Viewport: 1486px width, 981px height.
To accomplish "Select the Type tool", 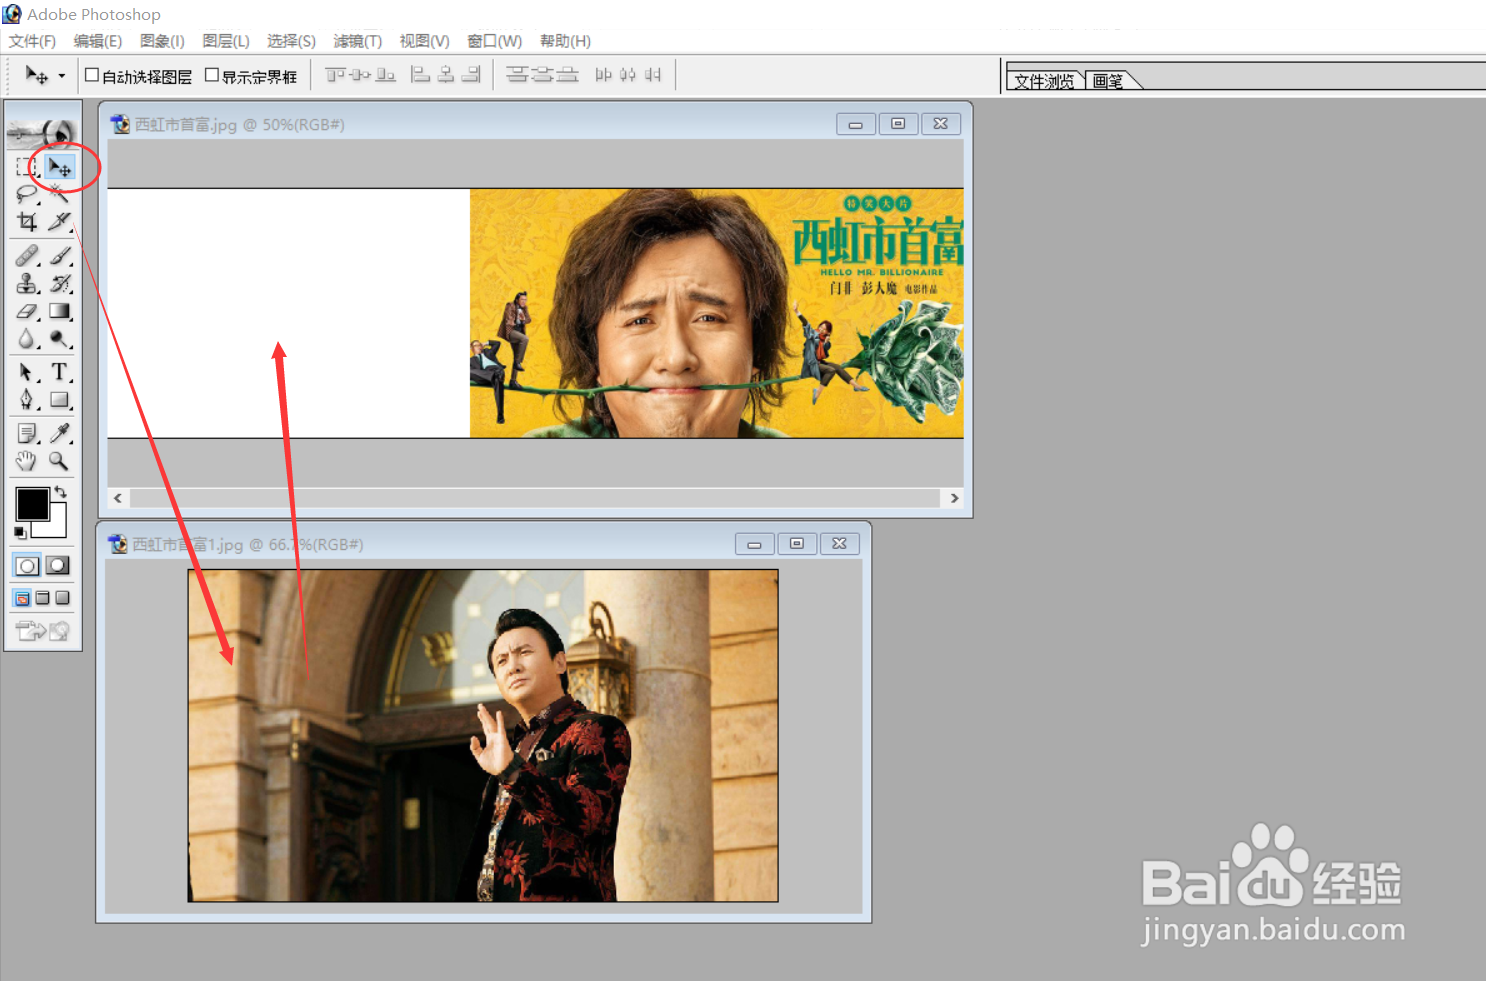I will (x=59, y=373).
